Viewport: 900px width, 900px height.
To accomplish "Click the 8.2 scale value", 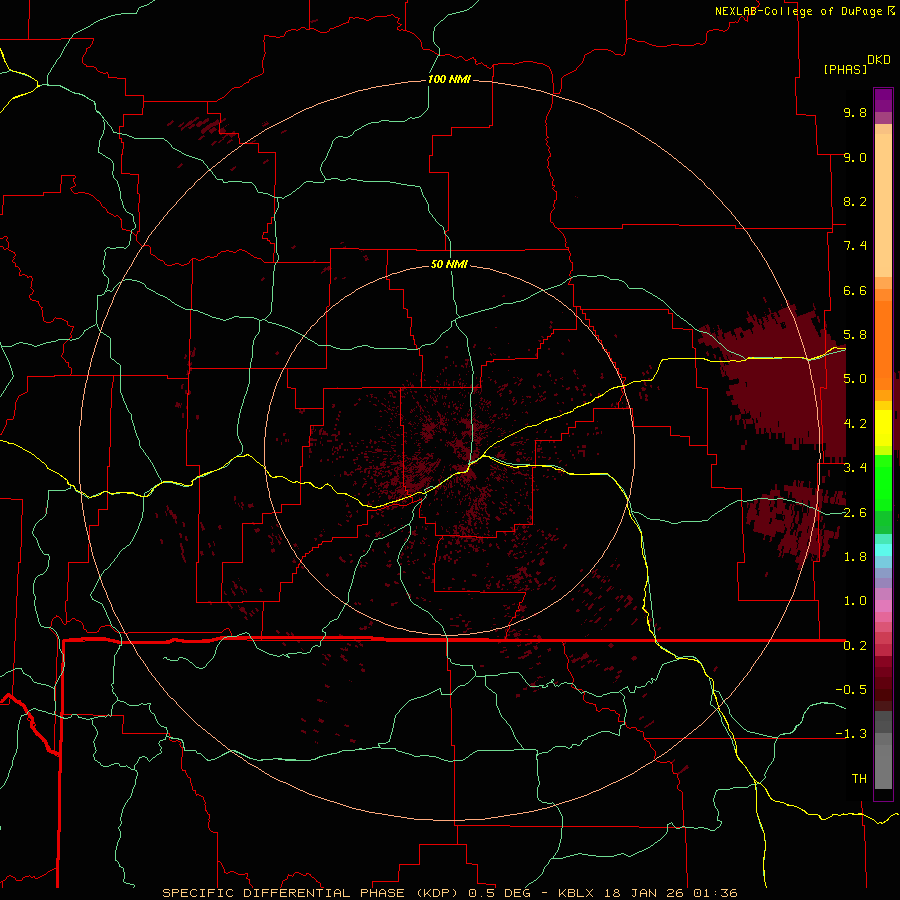I will pos(855,201).
